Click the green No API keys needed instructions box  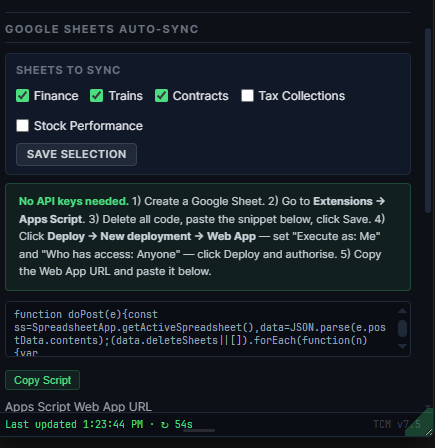coord(208,237)
